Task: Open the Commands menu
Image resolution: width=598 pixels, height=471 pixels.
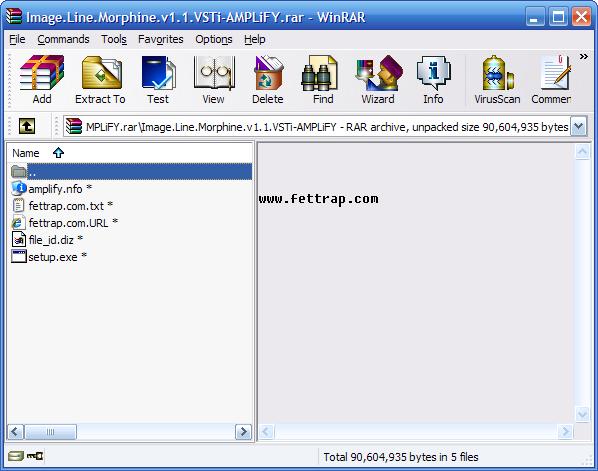Action: [63, 39]
